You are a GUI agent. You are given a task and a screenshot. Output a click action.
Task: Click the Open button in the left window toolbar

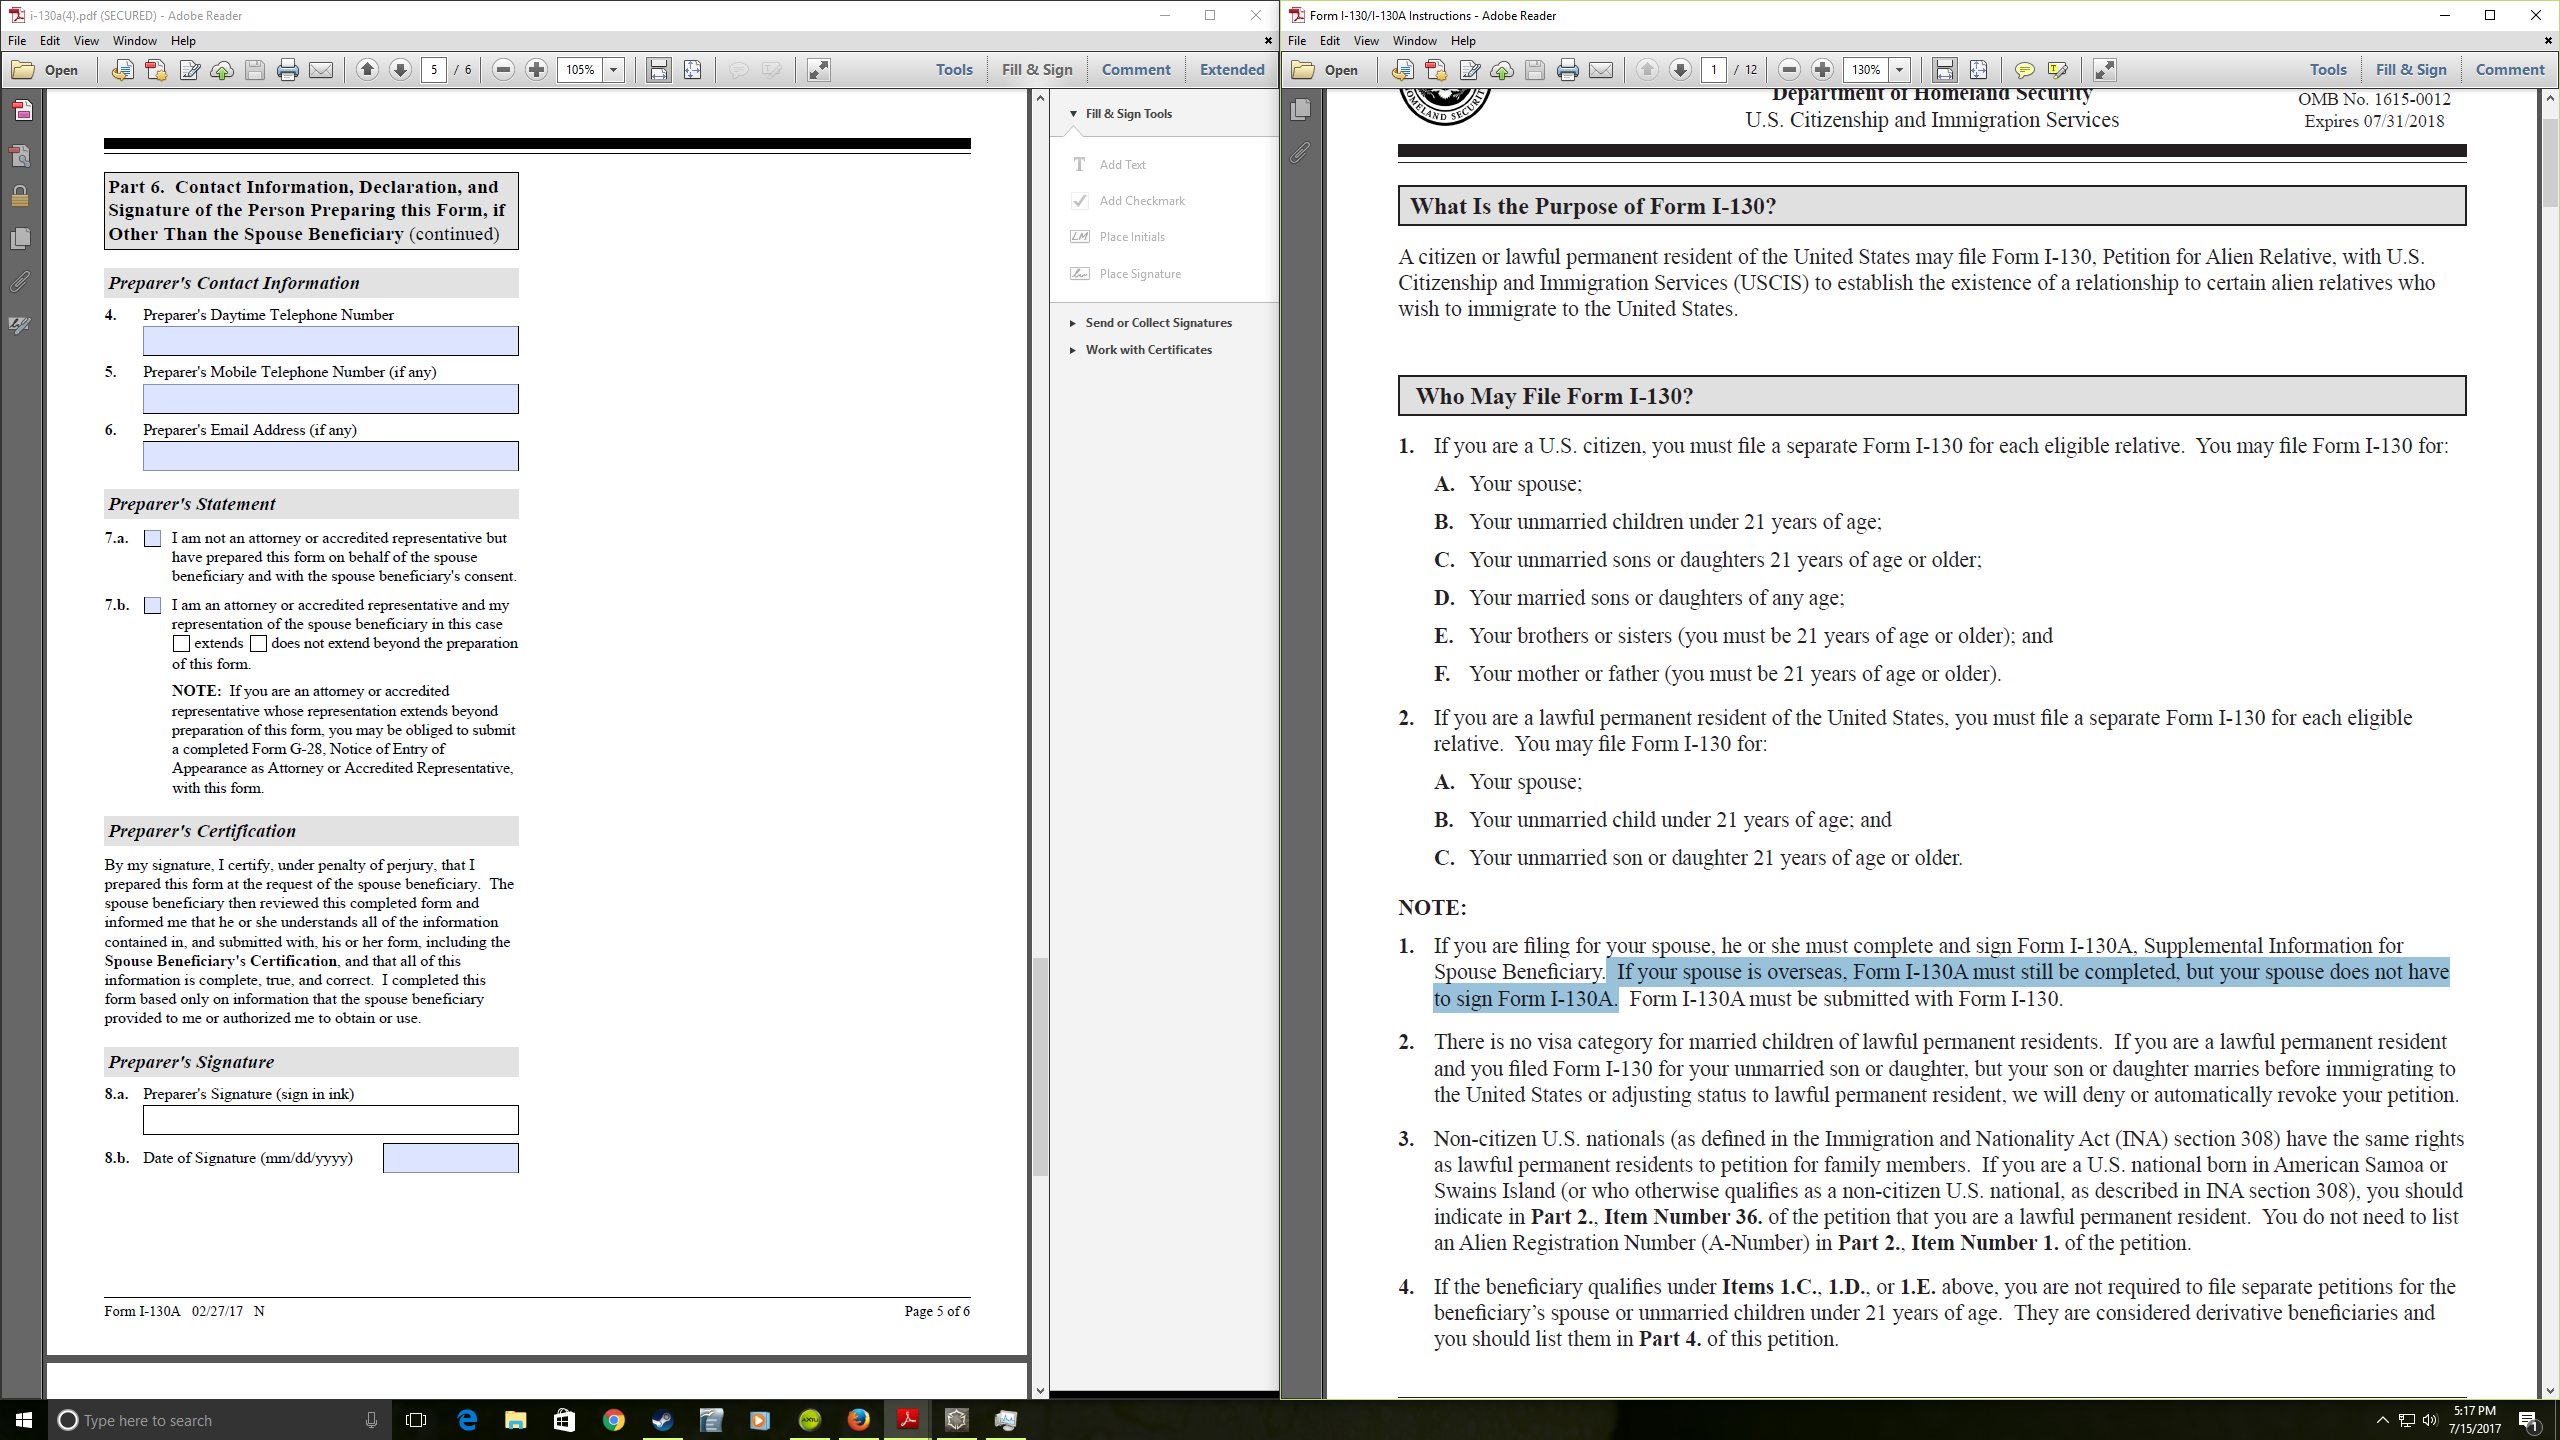(46, 70)
